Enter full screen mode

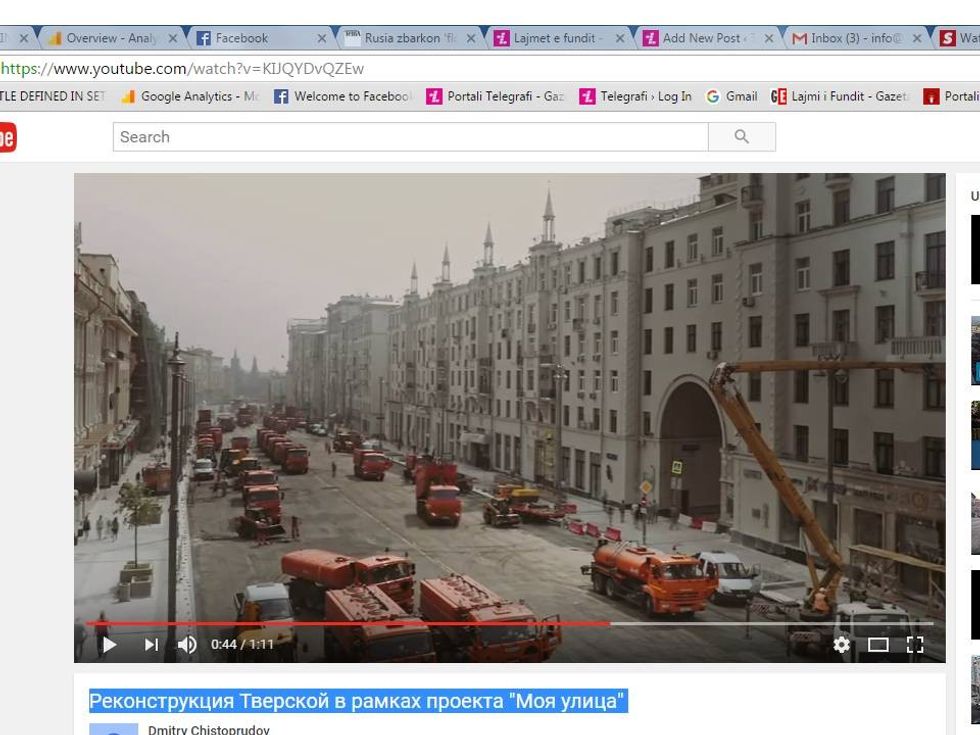915,645
